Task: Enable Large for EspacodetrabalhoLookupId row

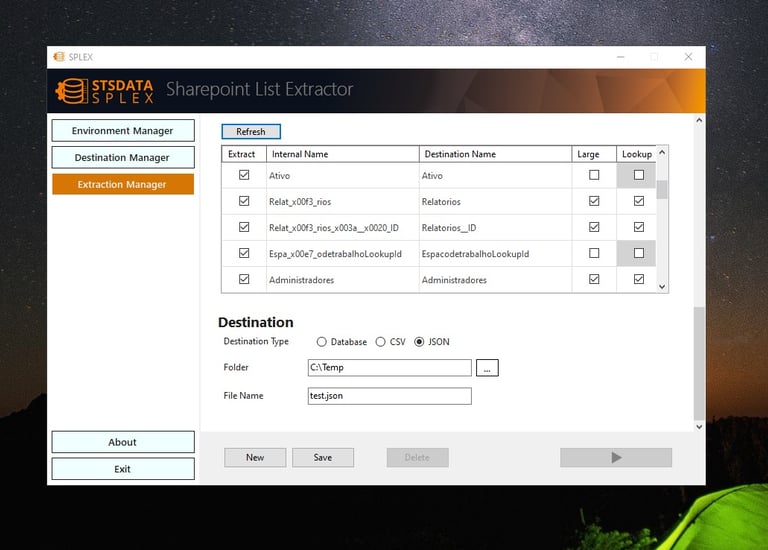Action: click(x=594, y=253)
